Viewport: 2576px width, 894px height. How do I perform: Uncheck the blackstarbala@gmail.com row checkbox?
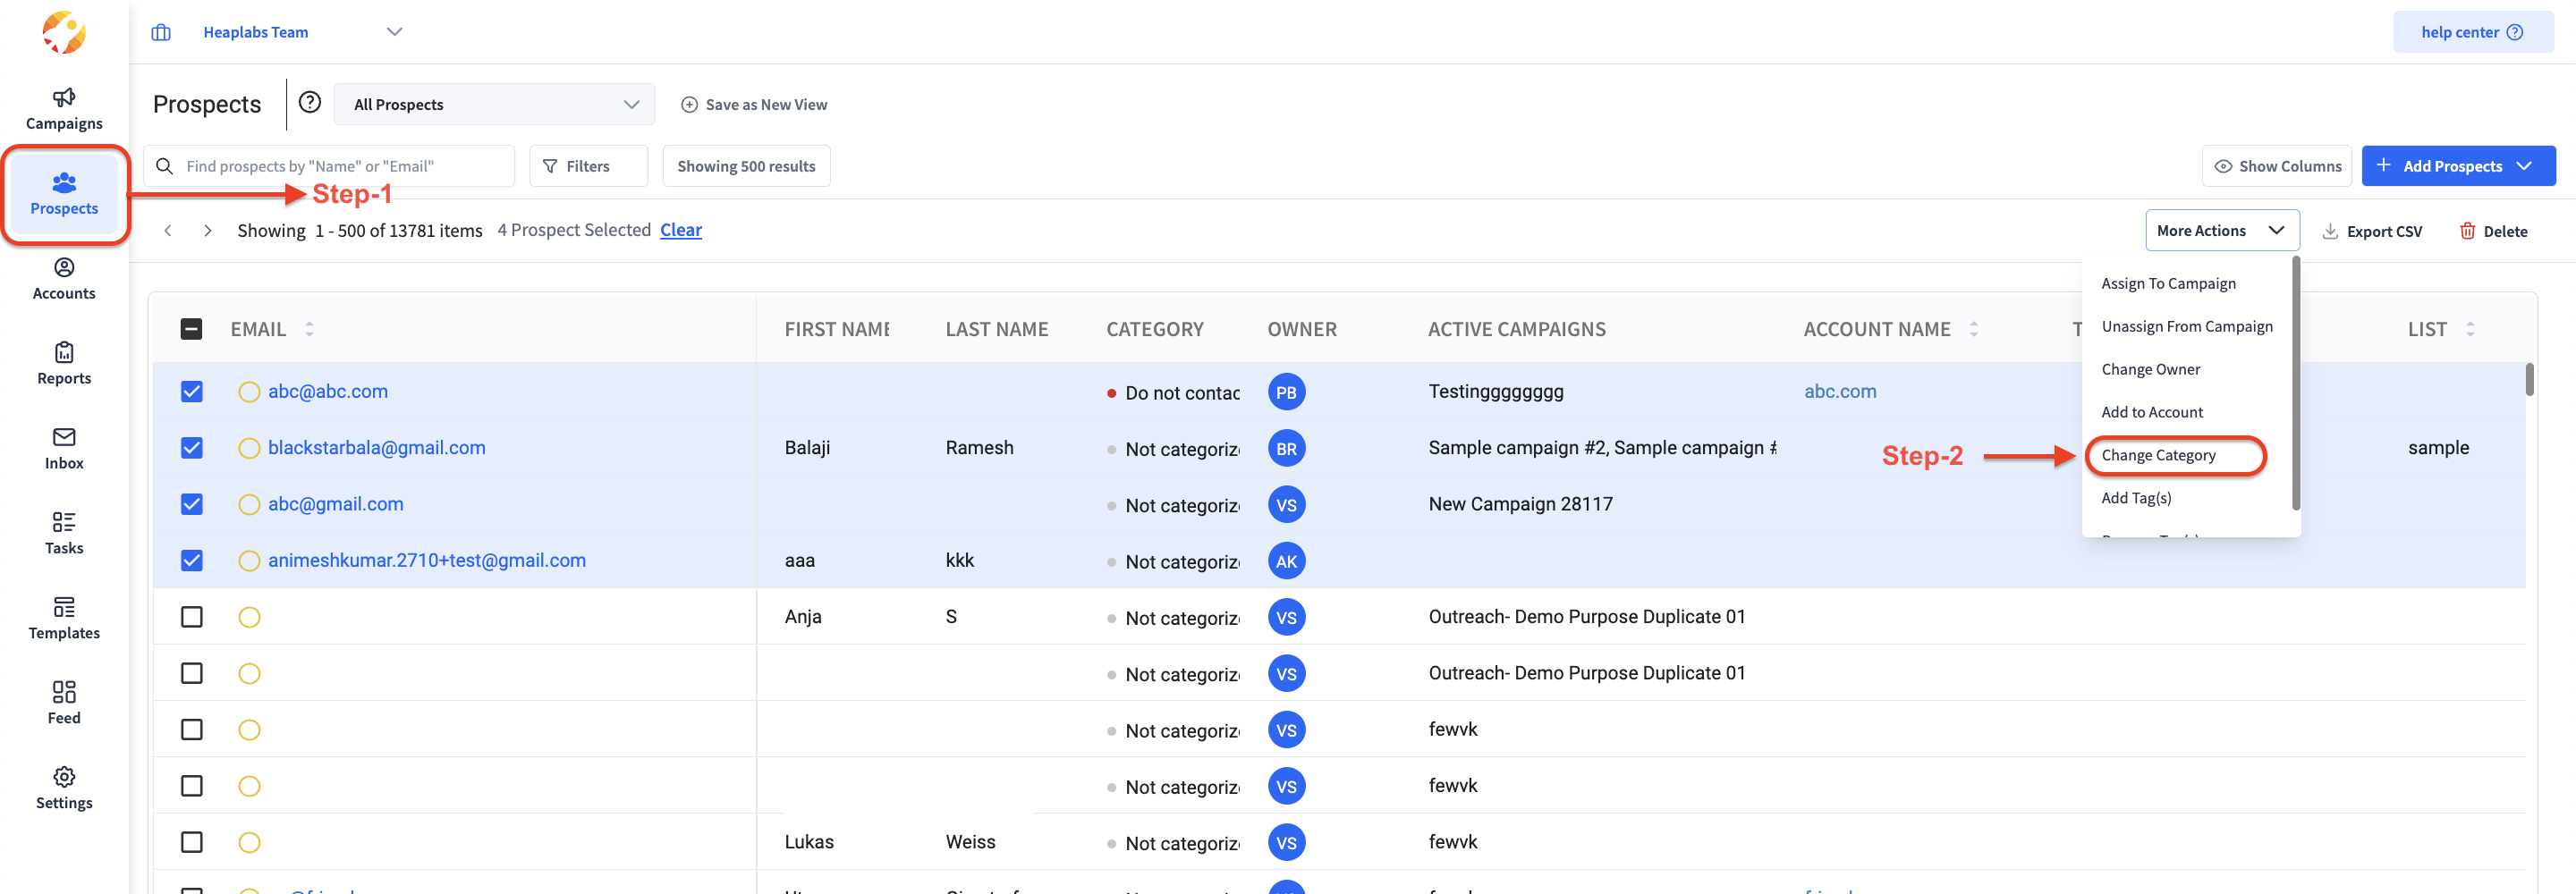click(192, 448)
